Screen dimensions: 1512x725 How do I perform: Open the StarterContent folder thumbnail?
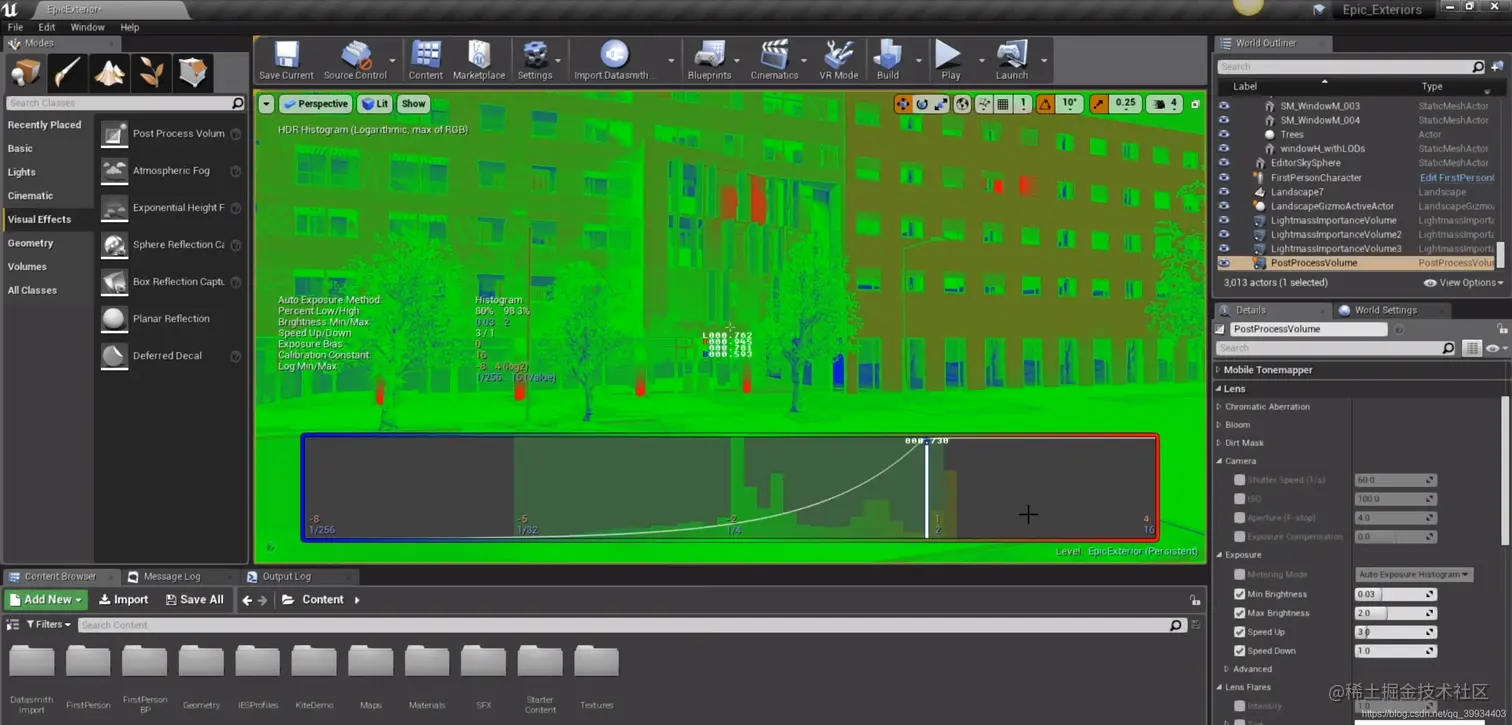540,663
